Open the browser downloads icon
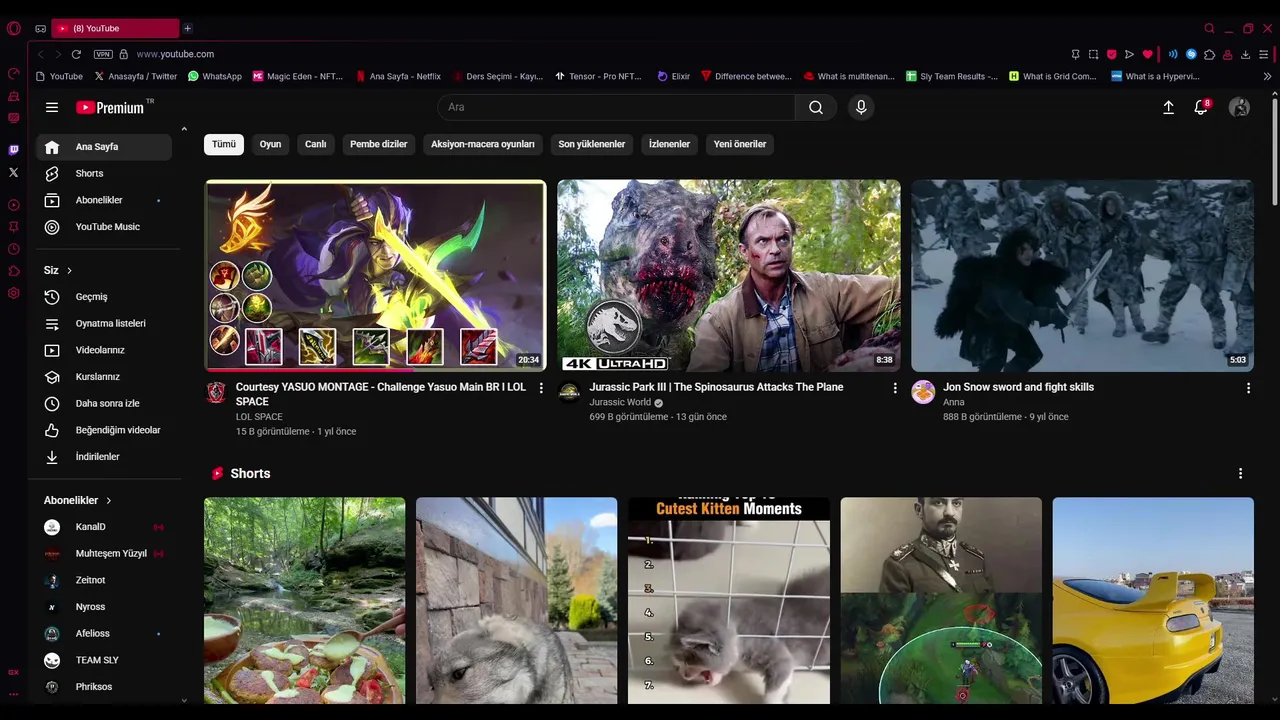 (1245, 54)
